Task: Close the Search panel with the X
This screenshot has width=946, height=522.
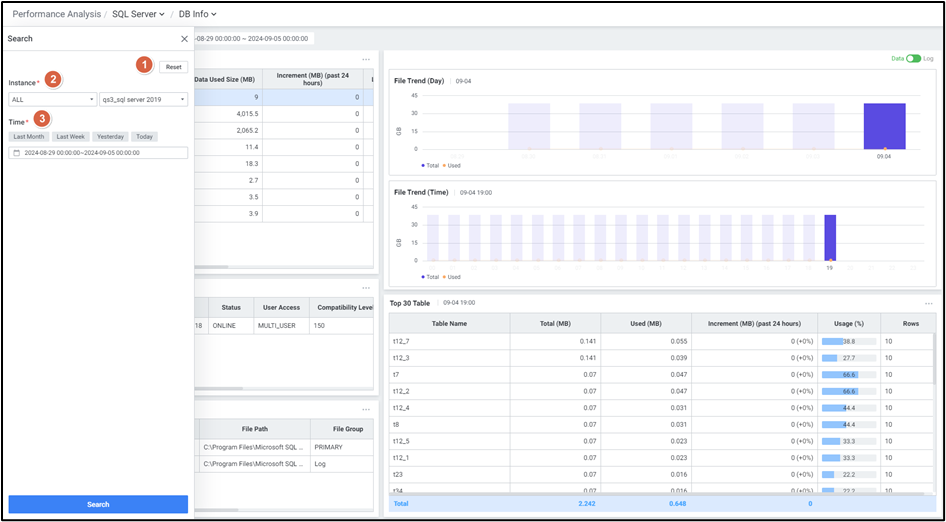Action: 184,39
